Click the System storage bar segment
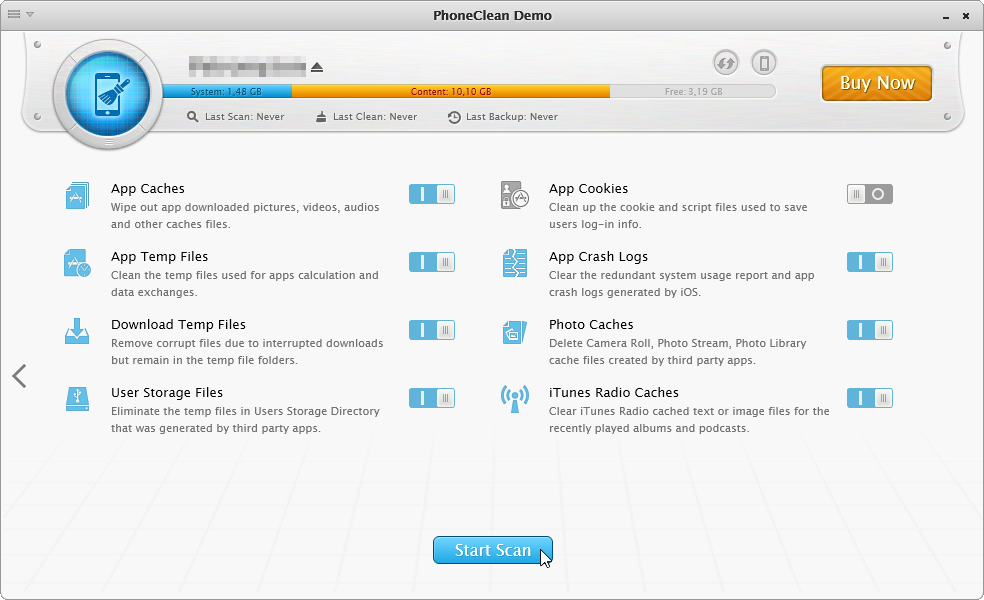 pos(227,92)
